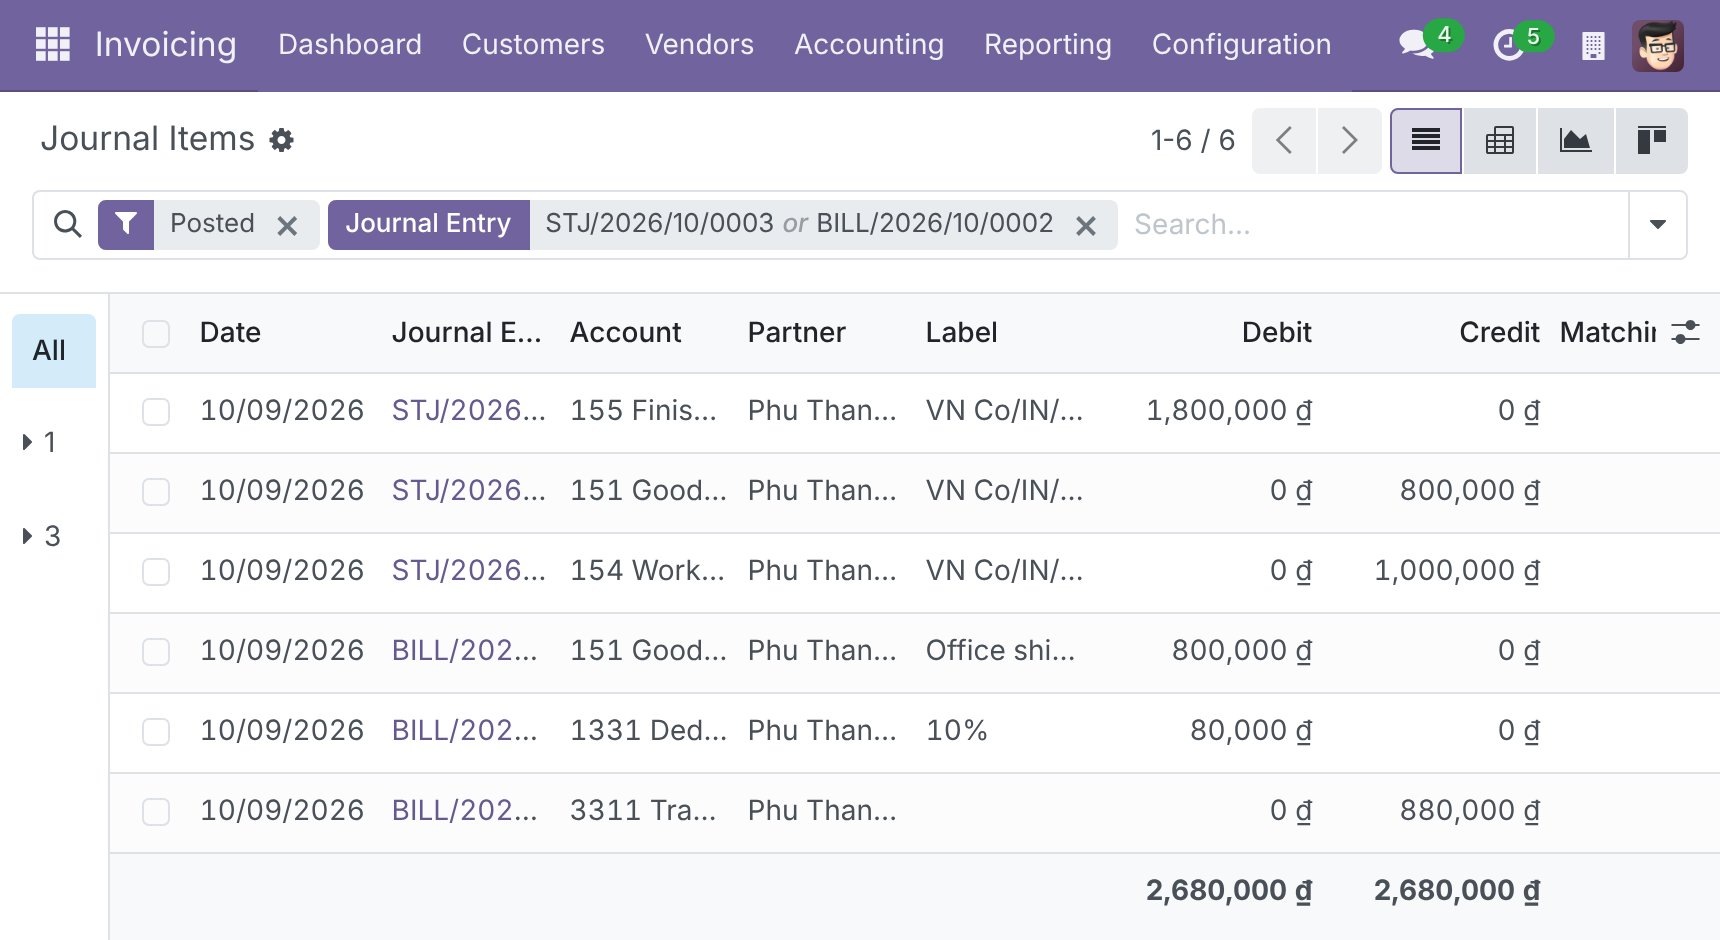The width and height of the screenshot is (1720, 940).
Task: Open the Accounting menu
Action: [869, 44]
